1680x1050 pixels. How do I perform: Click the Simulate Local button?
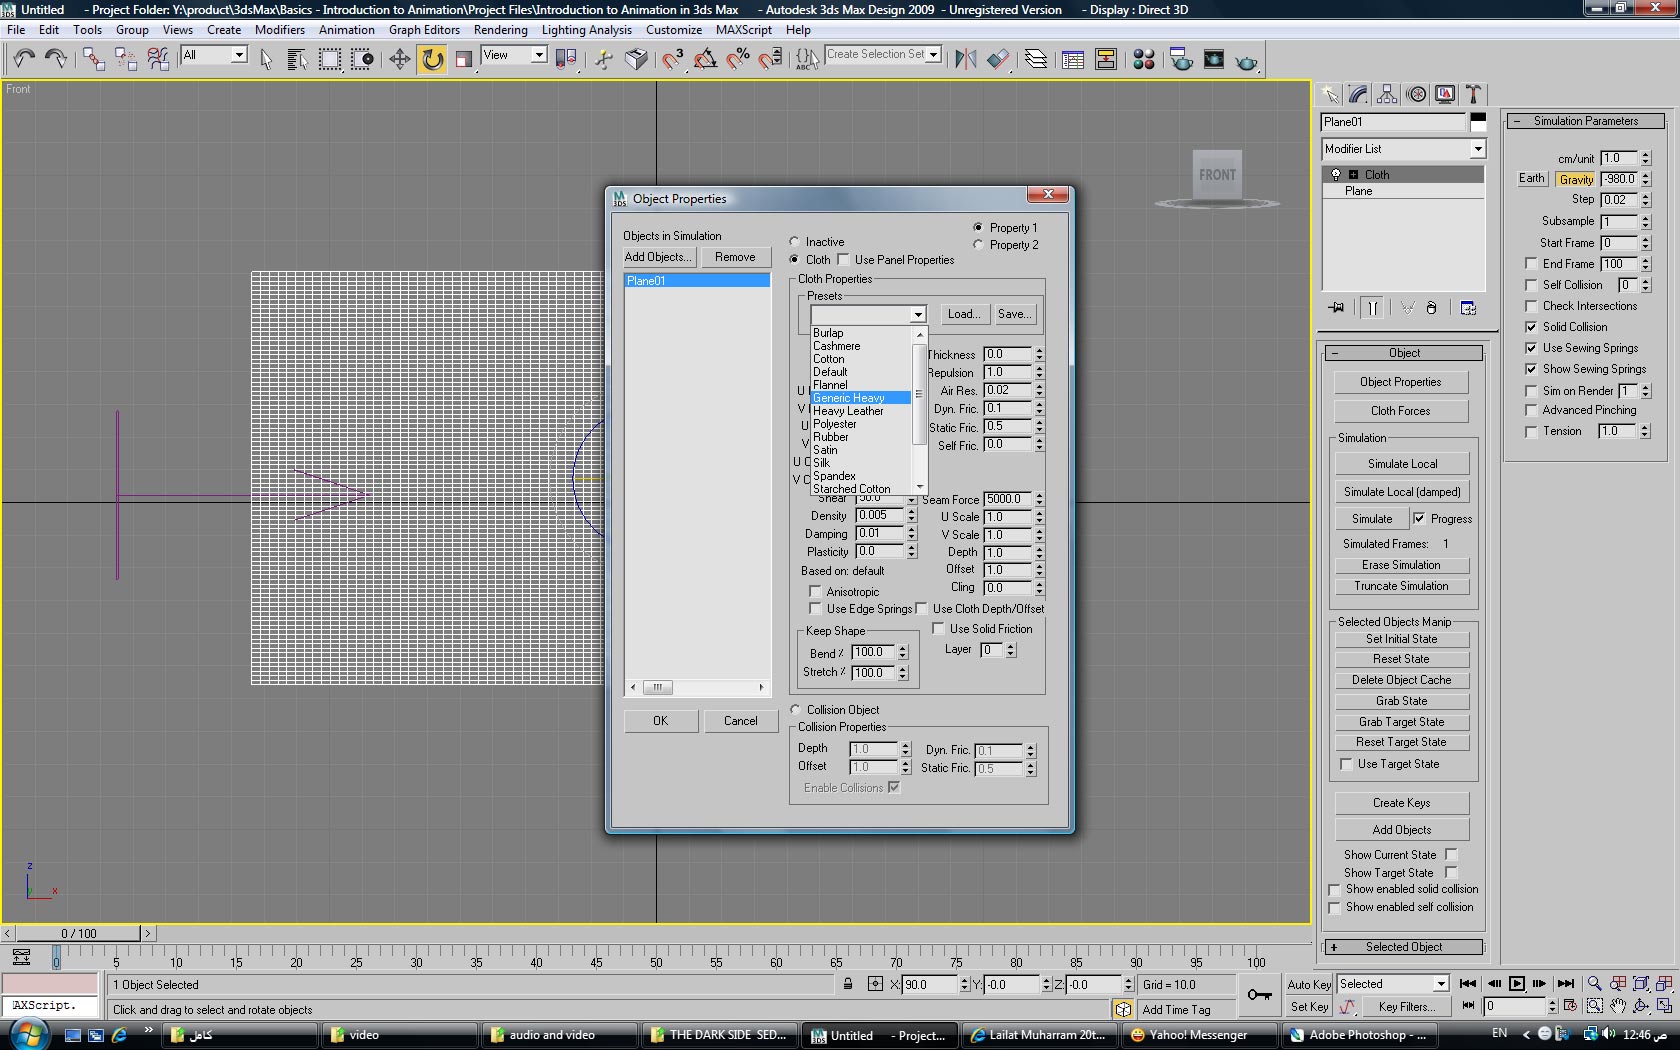tap(1402, 464)
